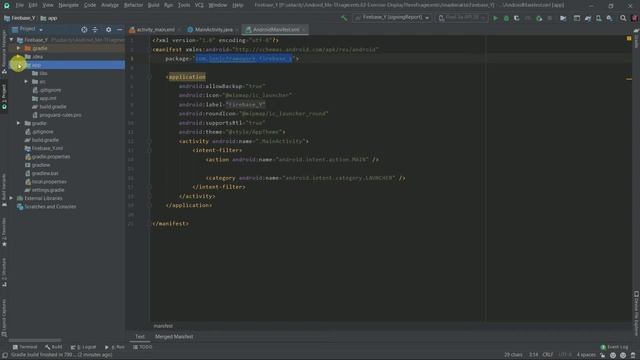
Task: Open Search Everywhere magnifier icon
Action: (x=623, y=18)
